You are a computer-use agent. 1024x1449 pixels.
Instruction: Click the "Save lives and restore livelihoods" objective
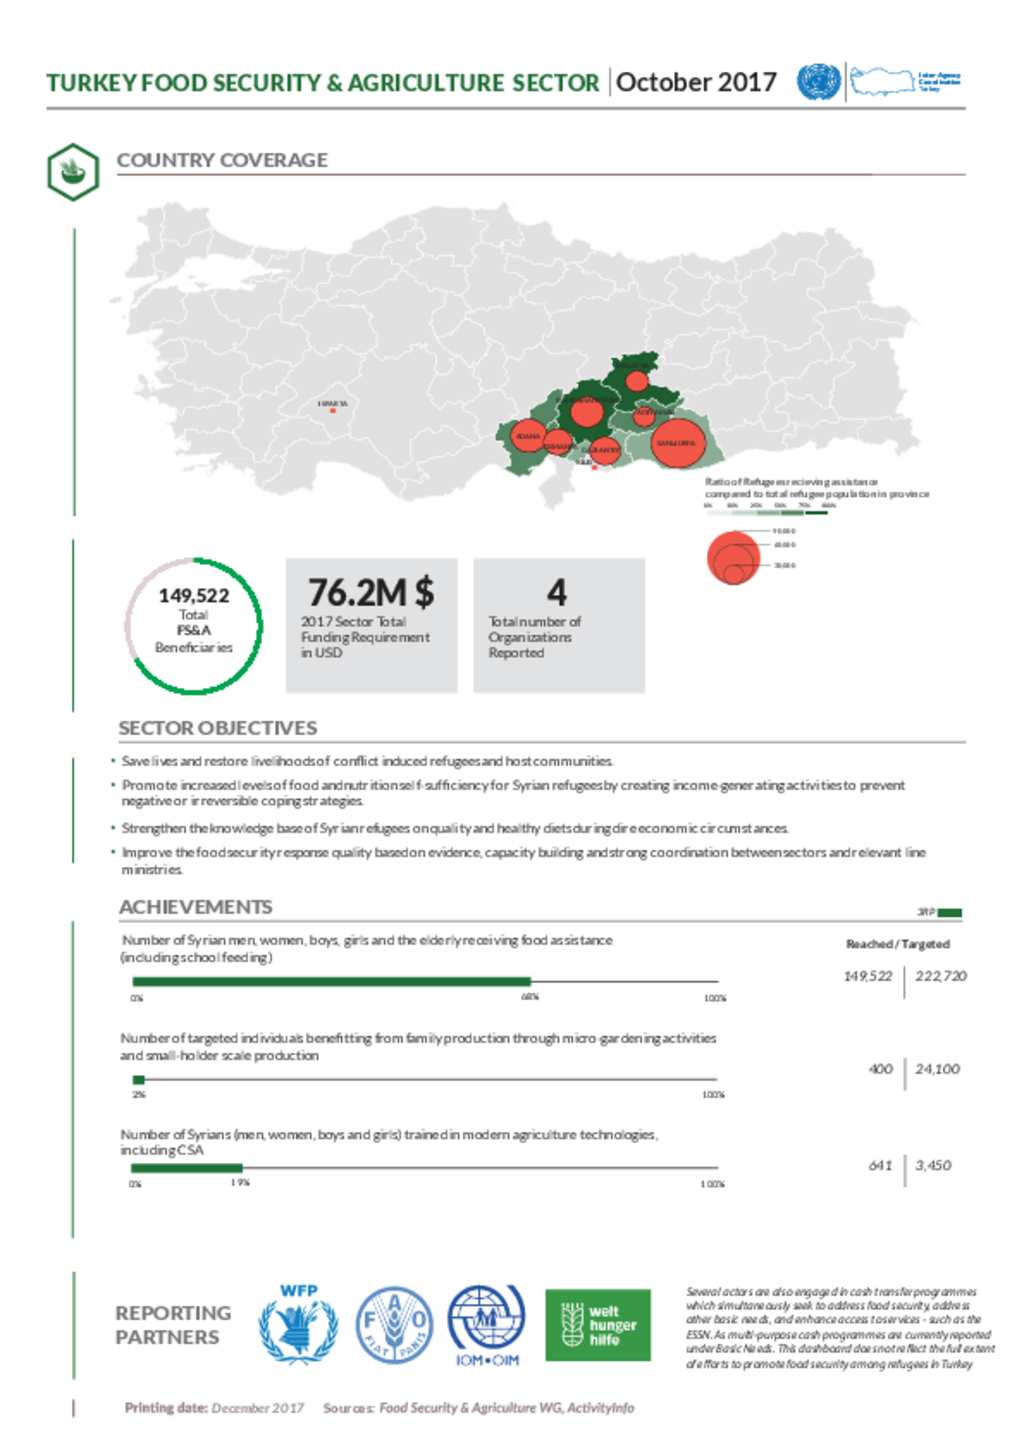coord(367,761)
